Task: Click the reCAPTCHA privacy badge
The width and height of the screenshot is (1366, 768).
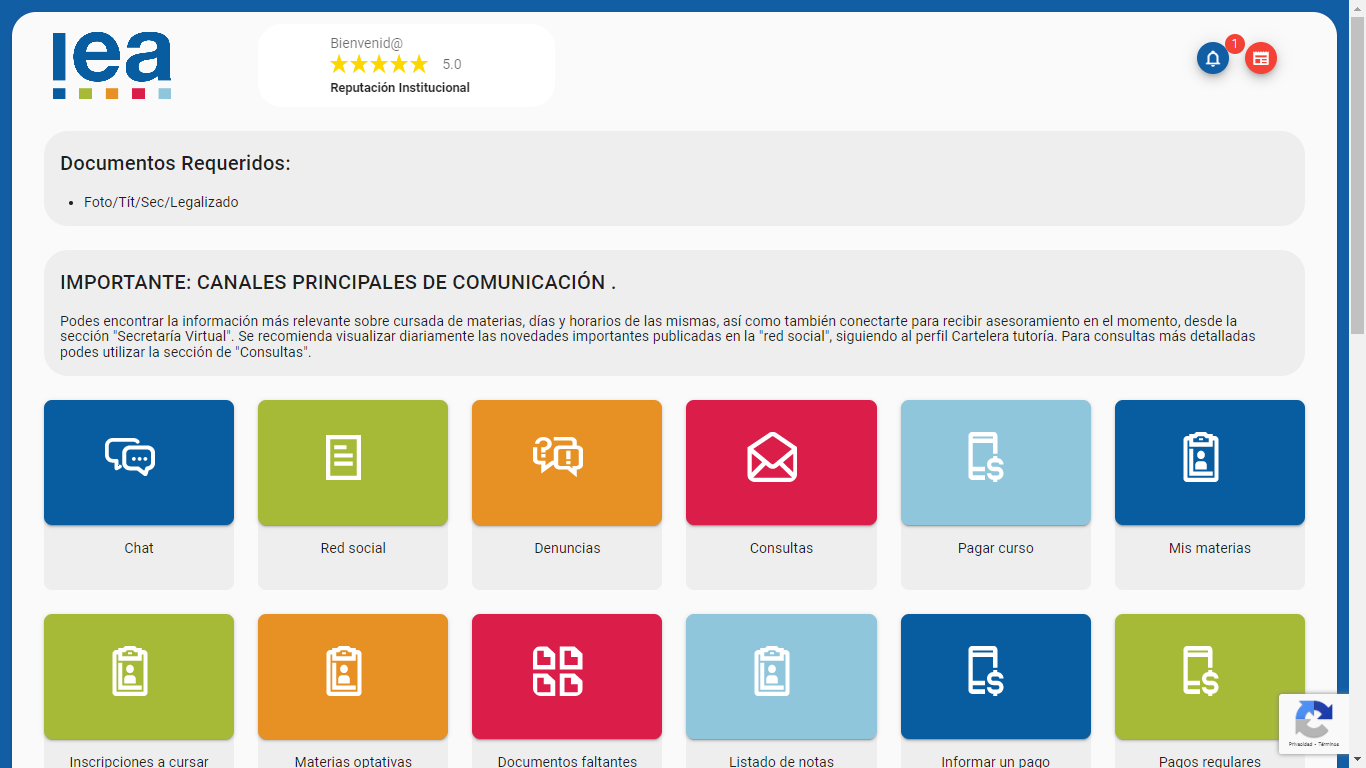Action: (x=1314, y=724)
